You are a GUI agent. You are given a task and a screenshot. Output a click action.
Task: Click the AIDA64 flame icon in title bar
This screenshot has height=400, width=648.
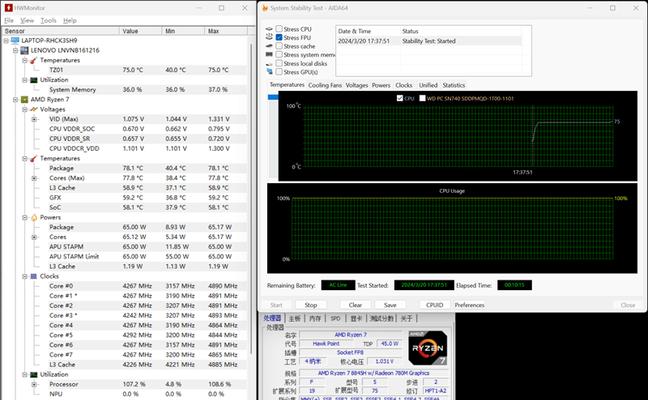265,8
